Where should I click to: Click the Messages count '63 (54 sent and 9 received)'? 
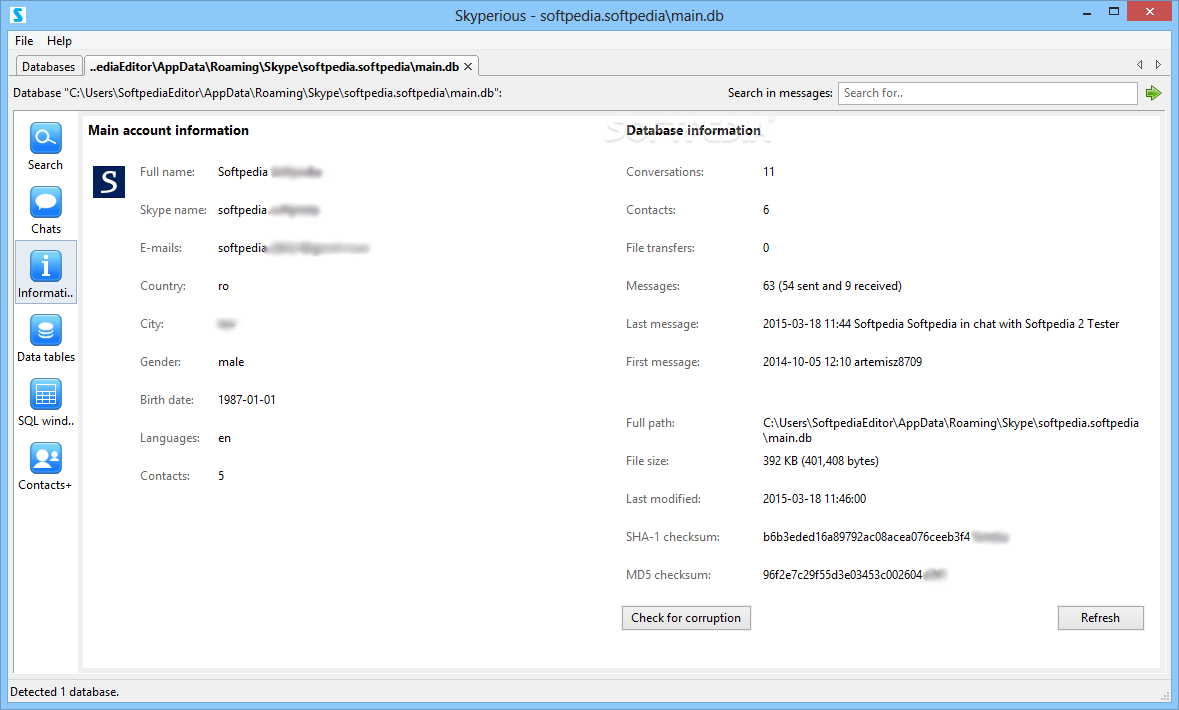coord(832,286)
